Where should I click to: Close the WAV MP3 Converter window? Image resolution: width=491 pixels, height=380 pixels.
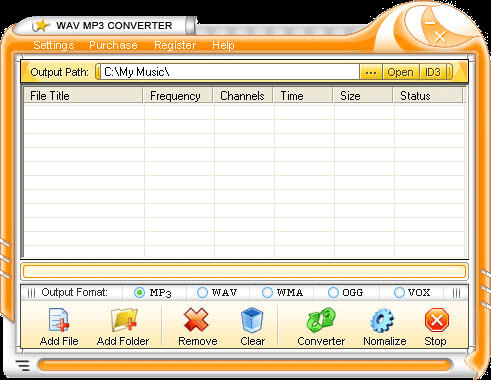click(x=440, y=37)
